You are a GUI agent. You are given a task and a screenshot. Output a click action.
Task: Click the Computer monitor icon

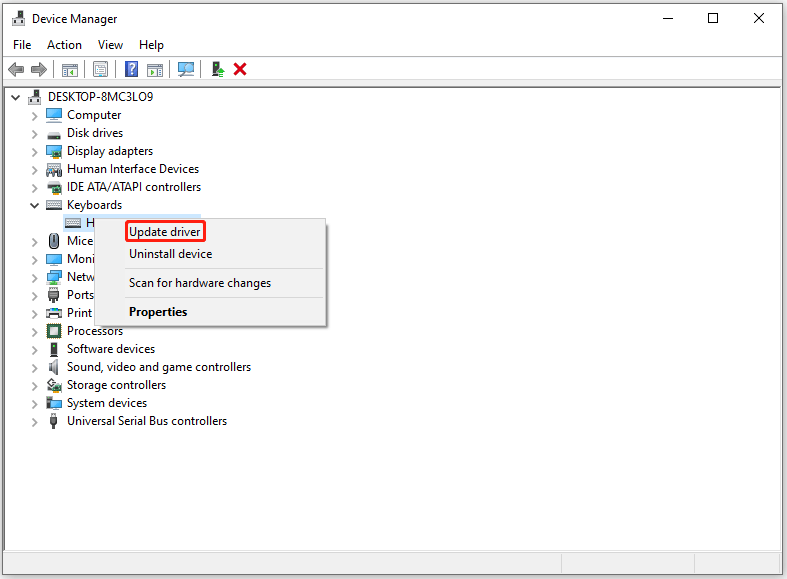point(54,115)
